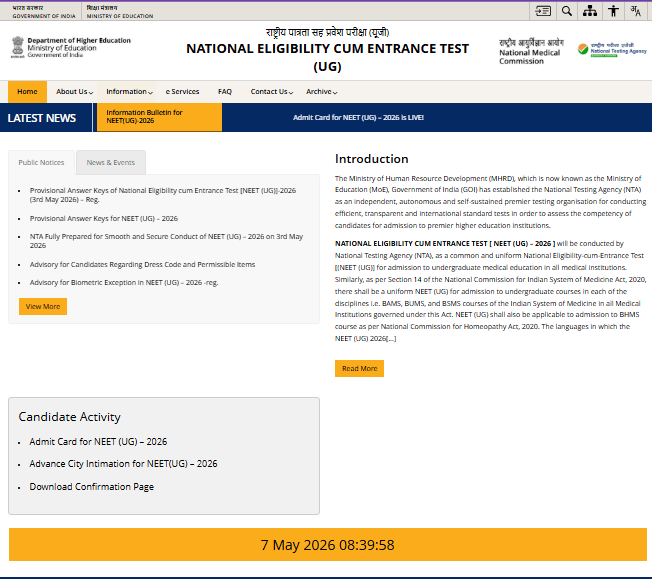Switch to the News & Events tab
The image size is (652, 579).
(x=111, y=163)
